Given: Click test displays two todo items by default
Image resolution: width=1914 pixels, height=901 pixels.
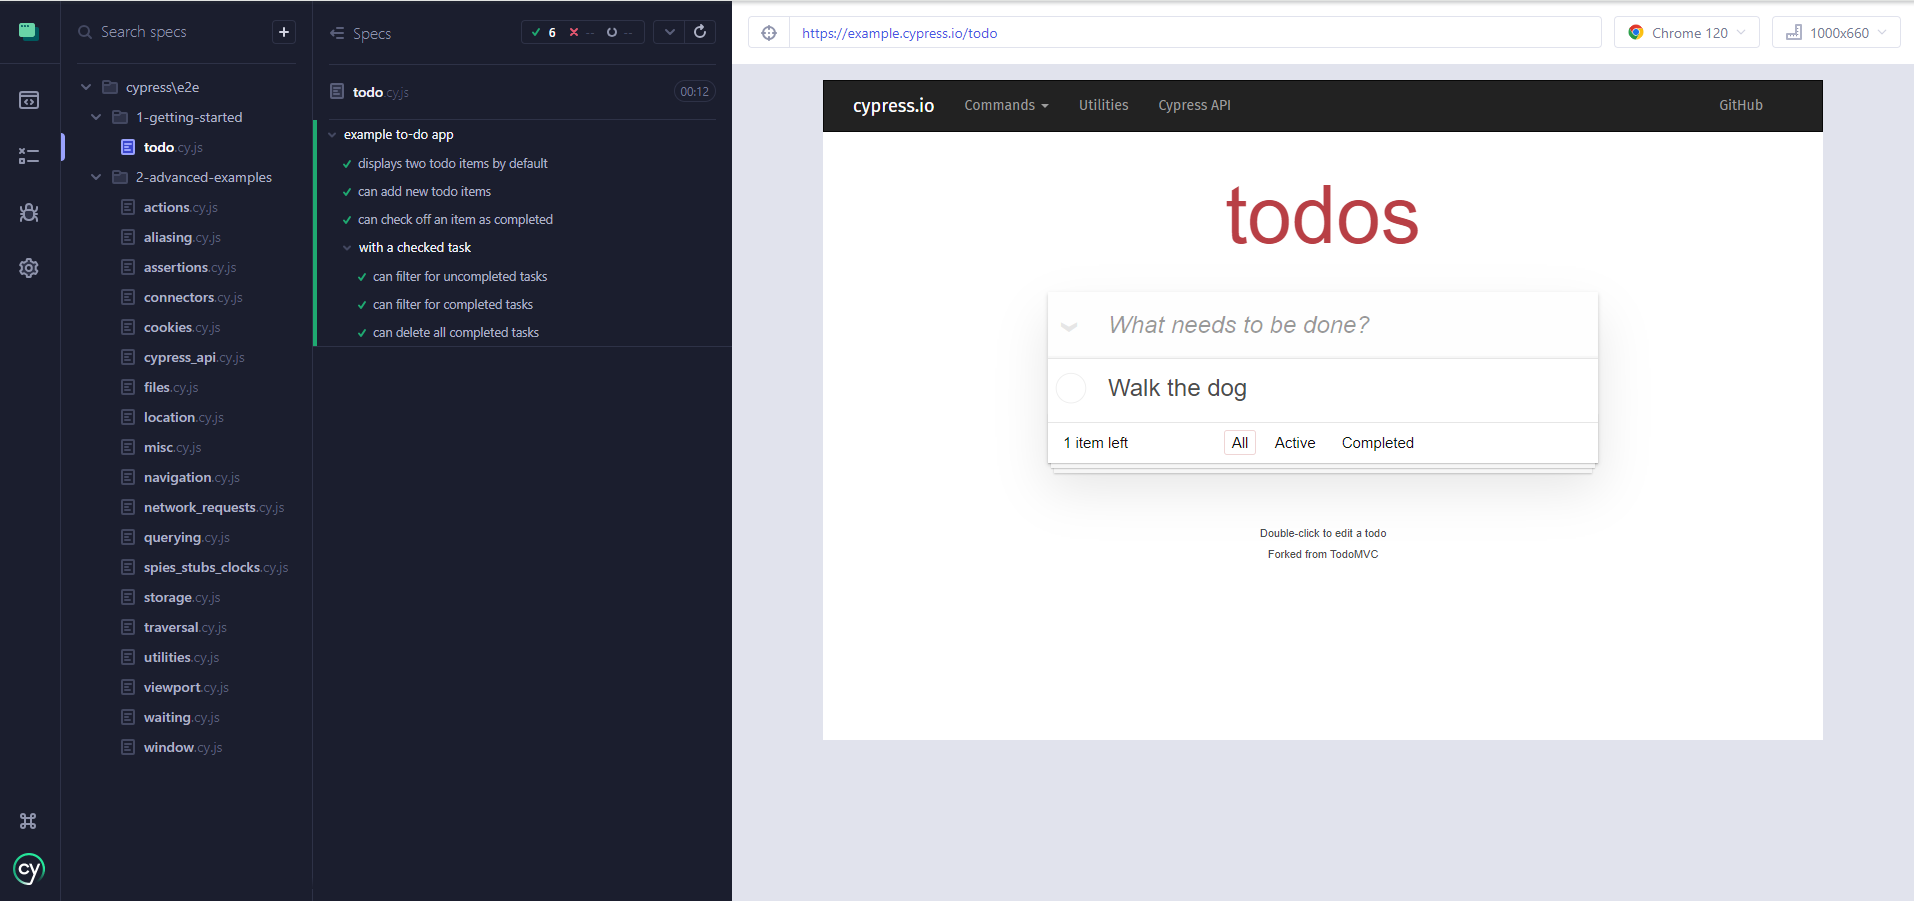Looking at the screenshot, I should click(452, 164).
